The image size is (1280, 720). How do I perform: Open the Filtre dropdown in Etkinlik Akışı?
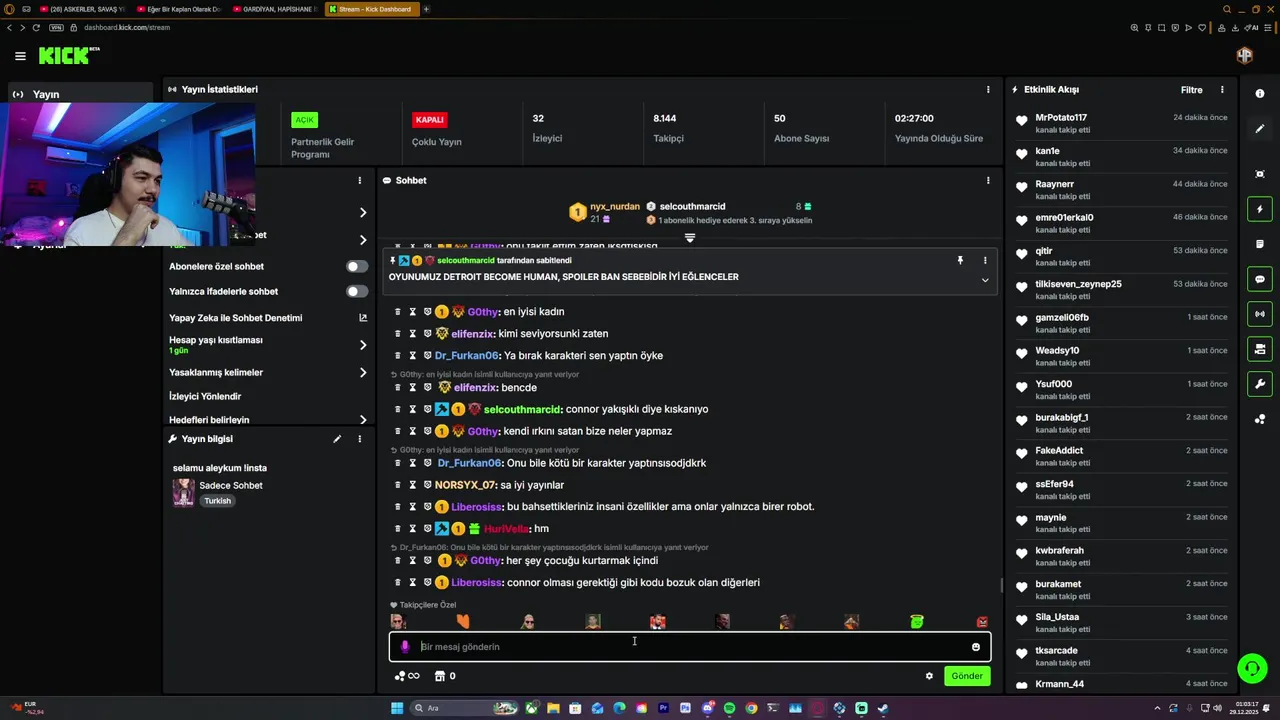pyautogui.click(x=1192, y=89)
